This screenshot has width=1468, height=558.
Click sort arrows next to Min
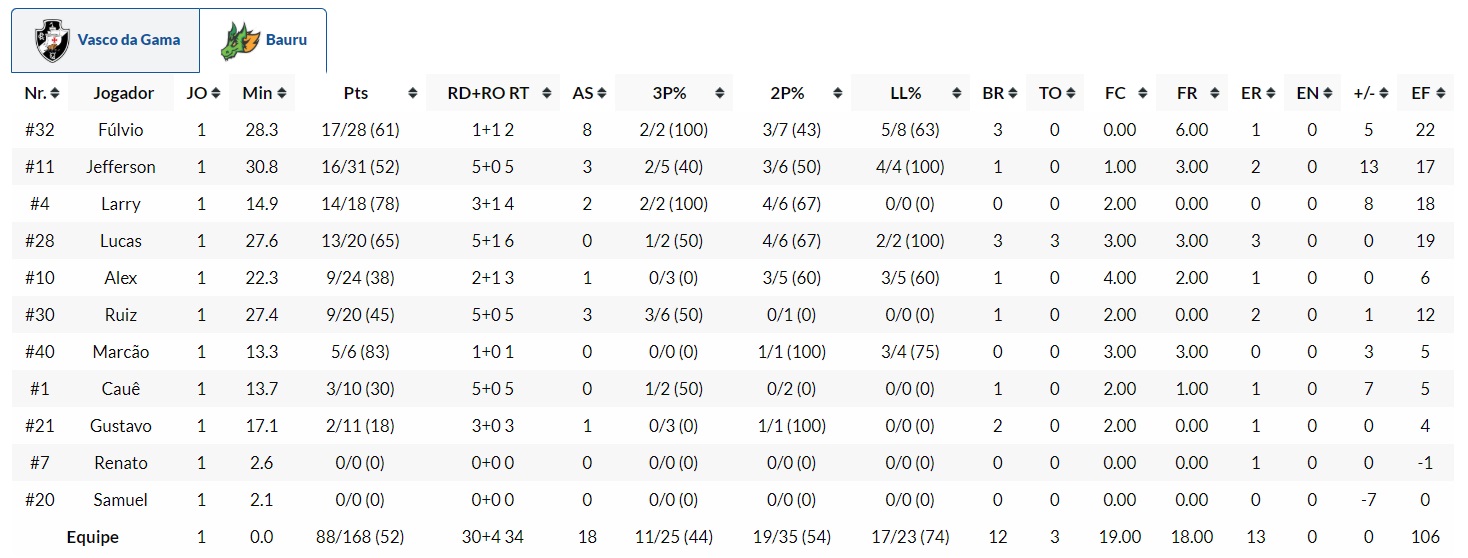[282, 93]
